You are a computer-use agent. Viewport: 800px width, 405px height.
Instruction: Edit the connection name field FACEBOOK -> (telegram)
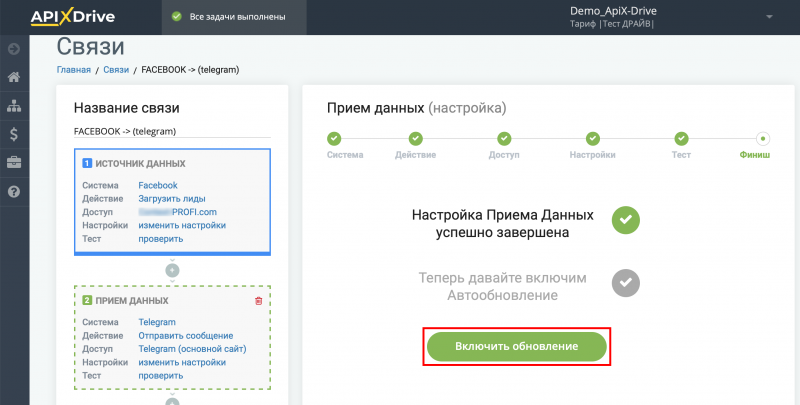click(x=172, y=131)
